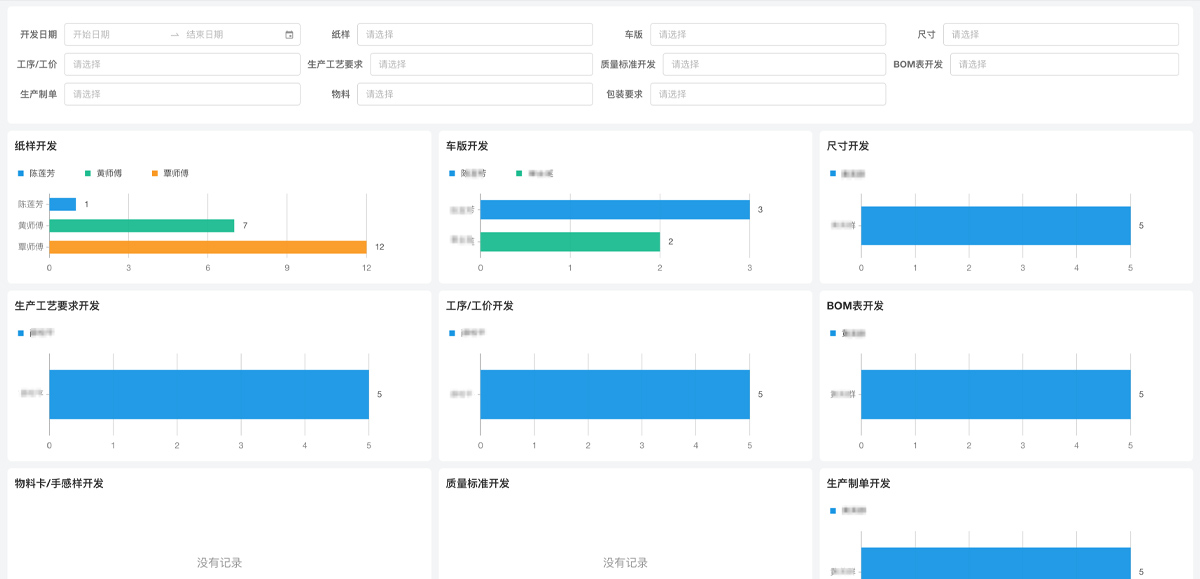
Task: Toggle the 陈莲芳 series in the 纸样开发 legend
Action: (x=42, y=173)
